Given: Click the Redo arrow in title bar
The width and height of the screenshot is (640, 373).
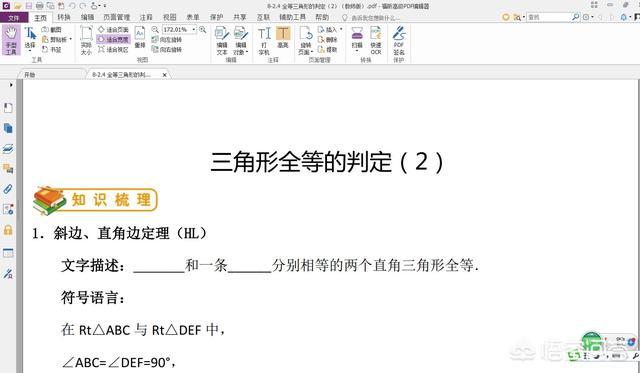Looking at the screenshot, I should (x=83, y=6).
